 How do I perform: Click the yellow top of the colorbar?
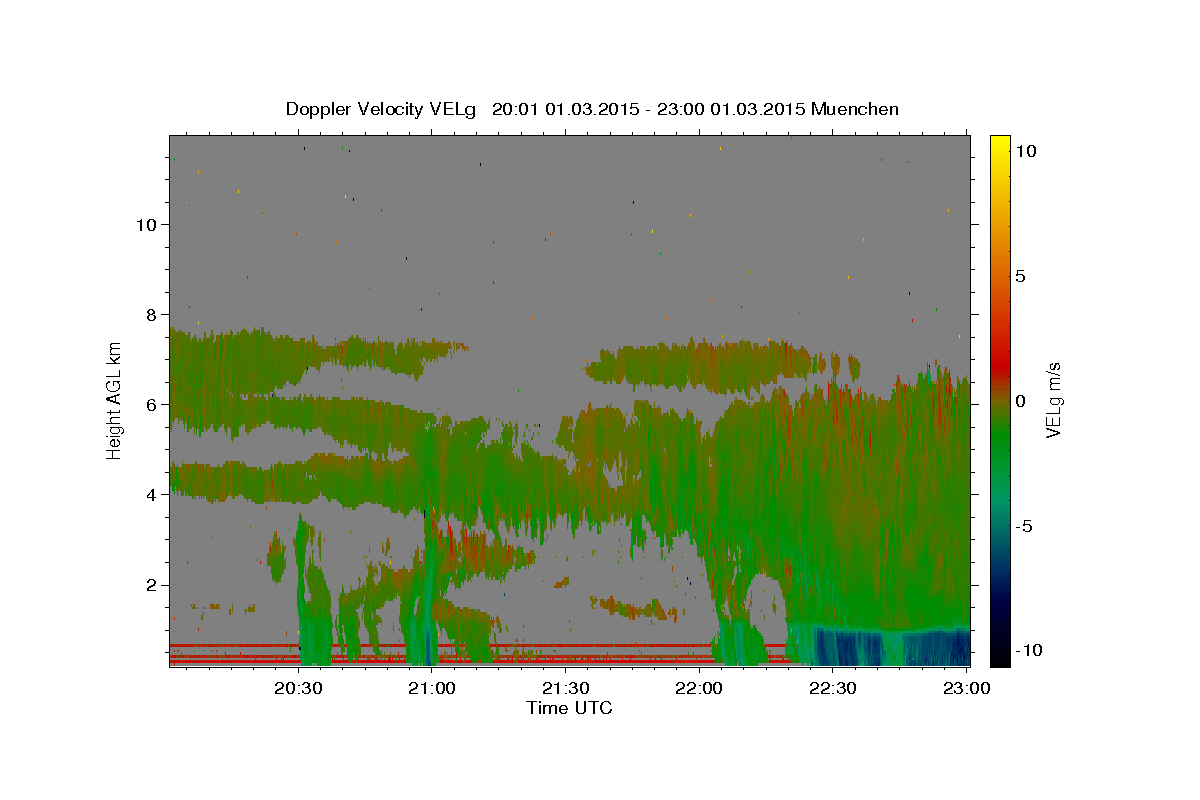pos(999,145)
